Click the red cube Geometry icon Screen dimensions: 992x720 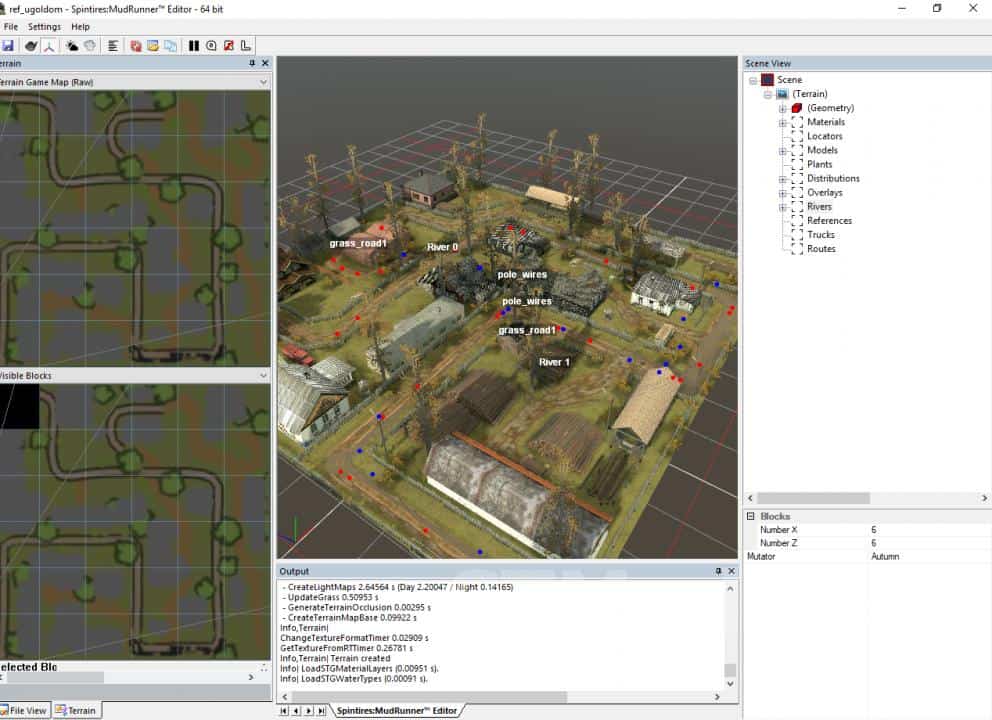797,108
